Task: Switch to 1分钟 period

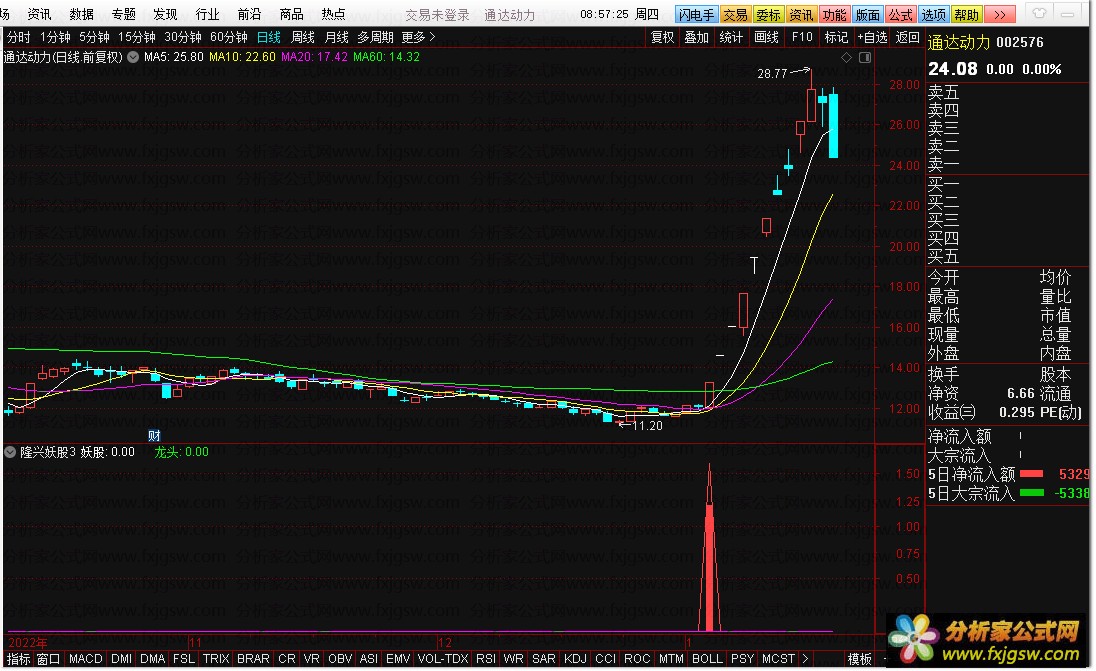Action: click(x=55, y=37)
